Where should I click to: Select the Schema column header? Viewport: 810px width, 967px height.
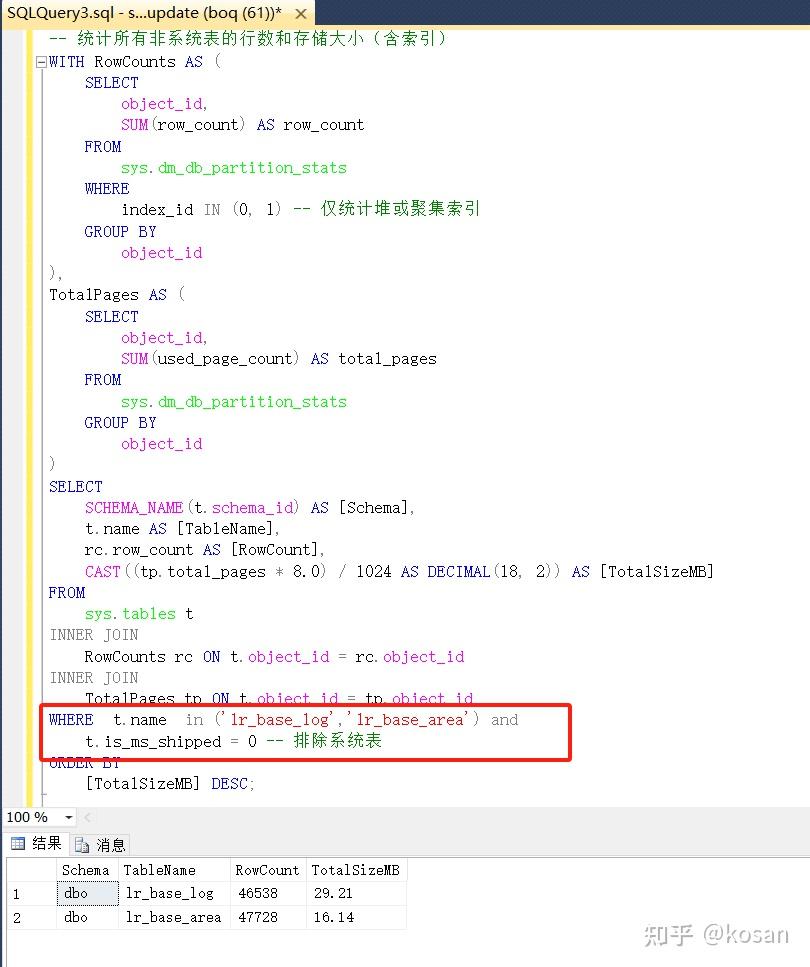tap(86, 870)
